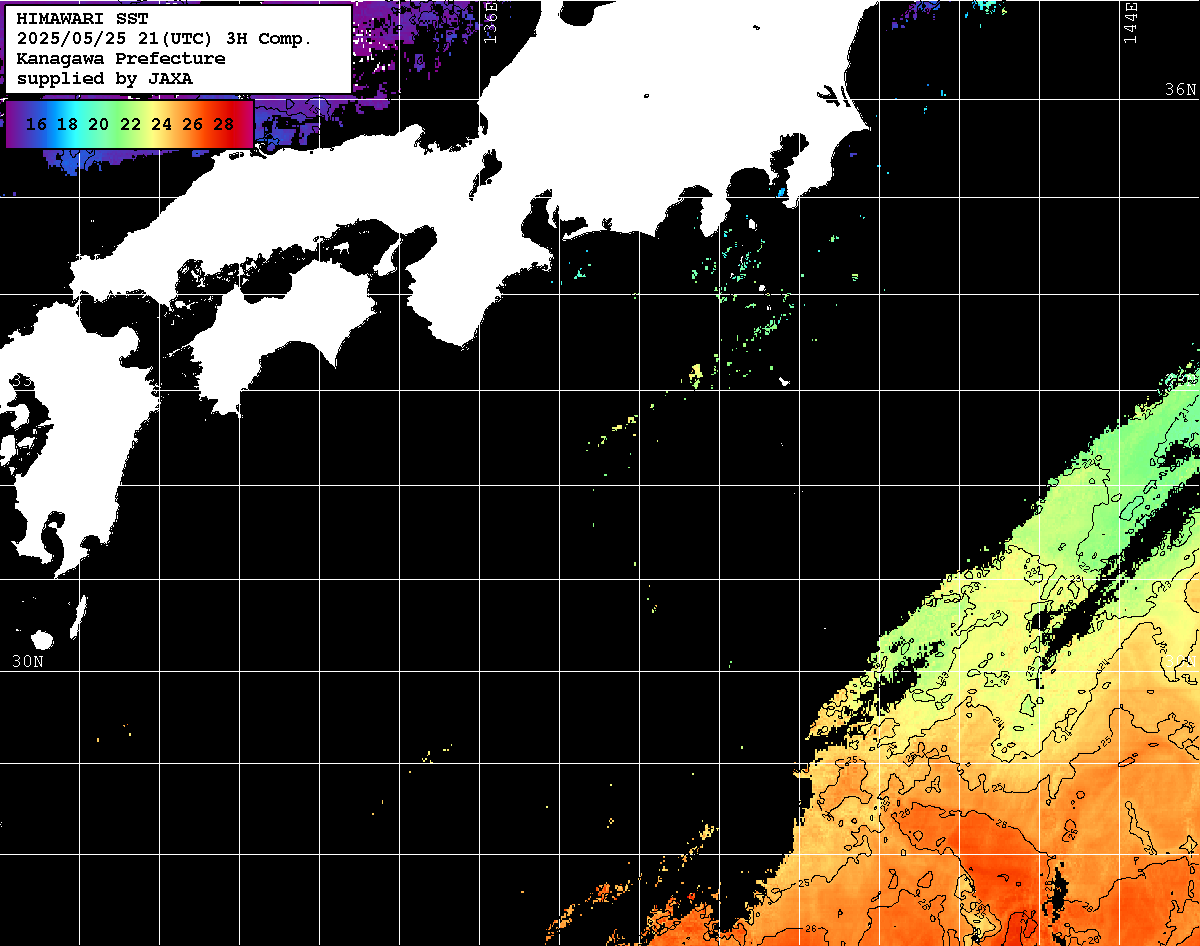
Task: Click the "Kanagawa Prefecture" text
Action: point(121,59)
